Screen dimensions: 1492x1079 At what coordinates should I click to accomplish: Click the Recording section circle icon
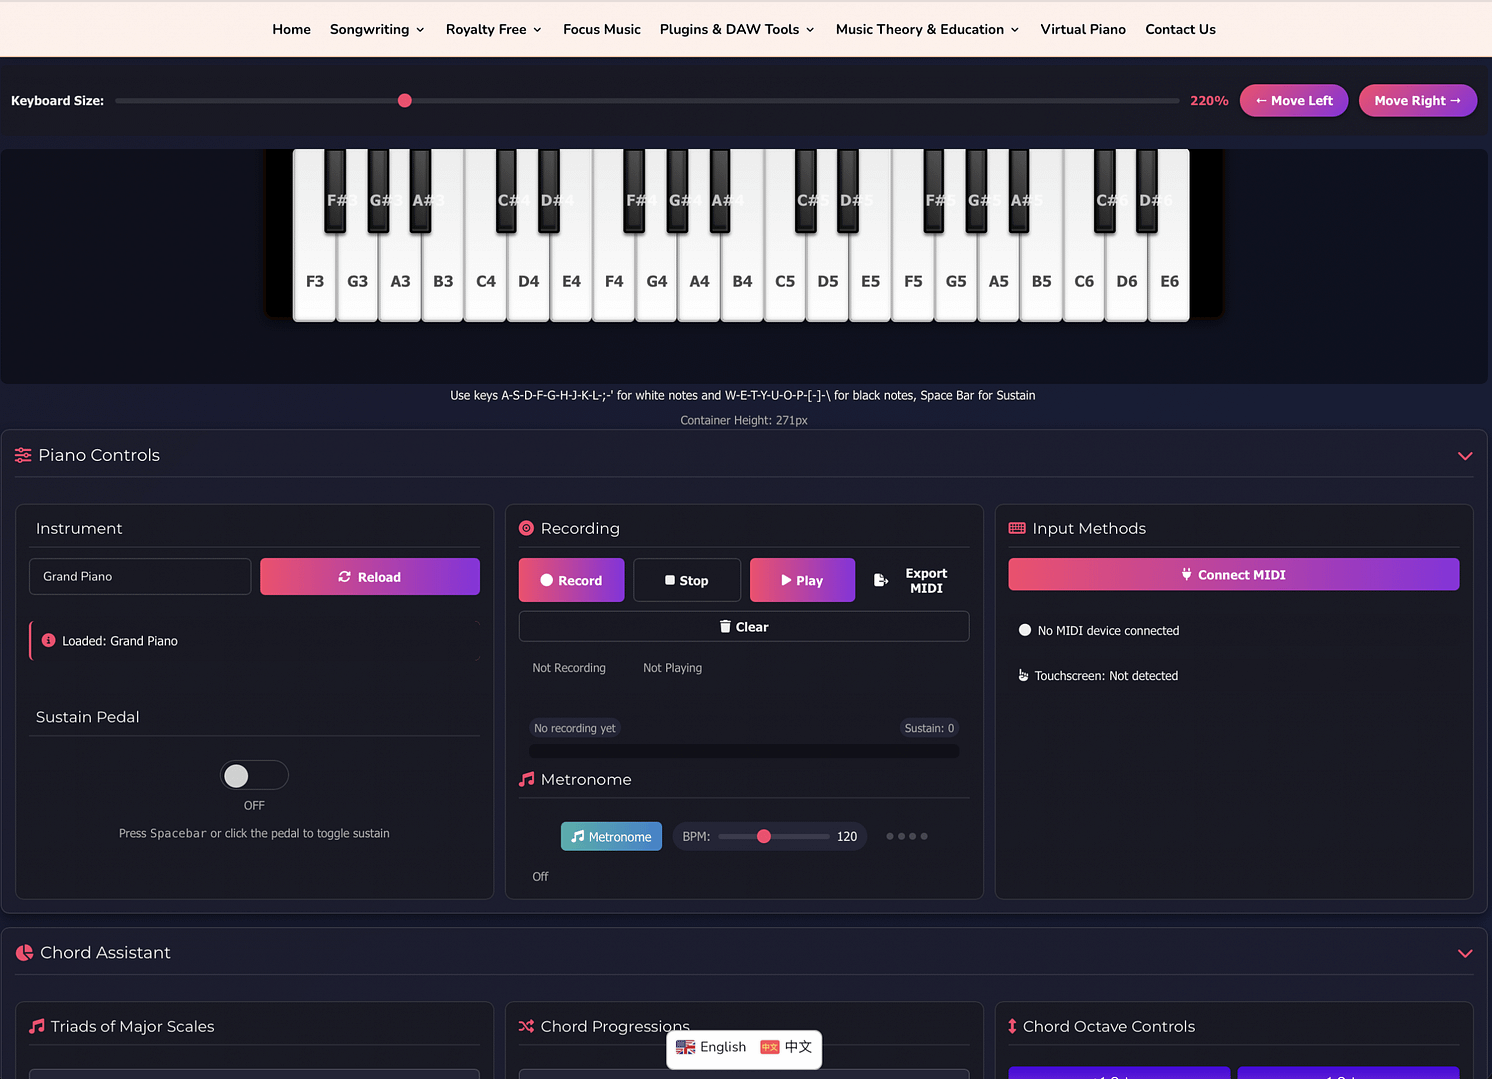[526, 528]
